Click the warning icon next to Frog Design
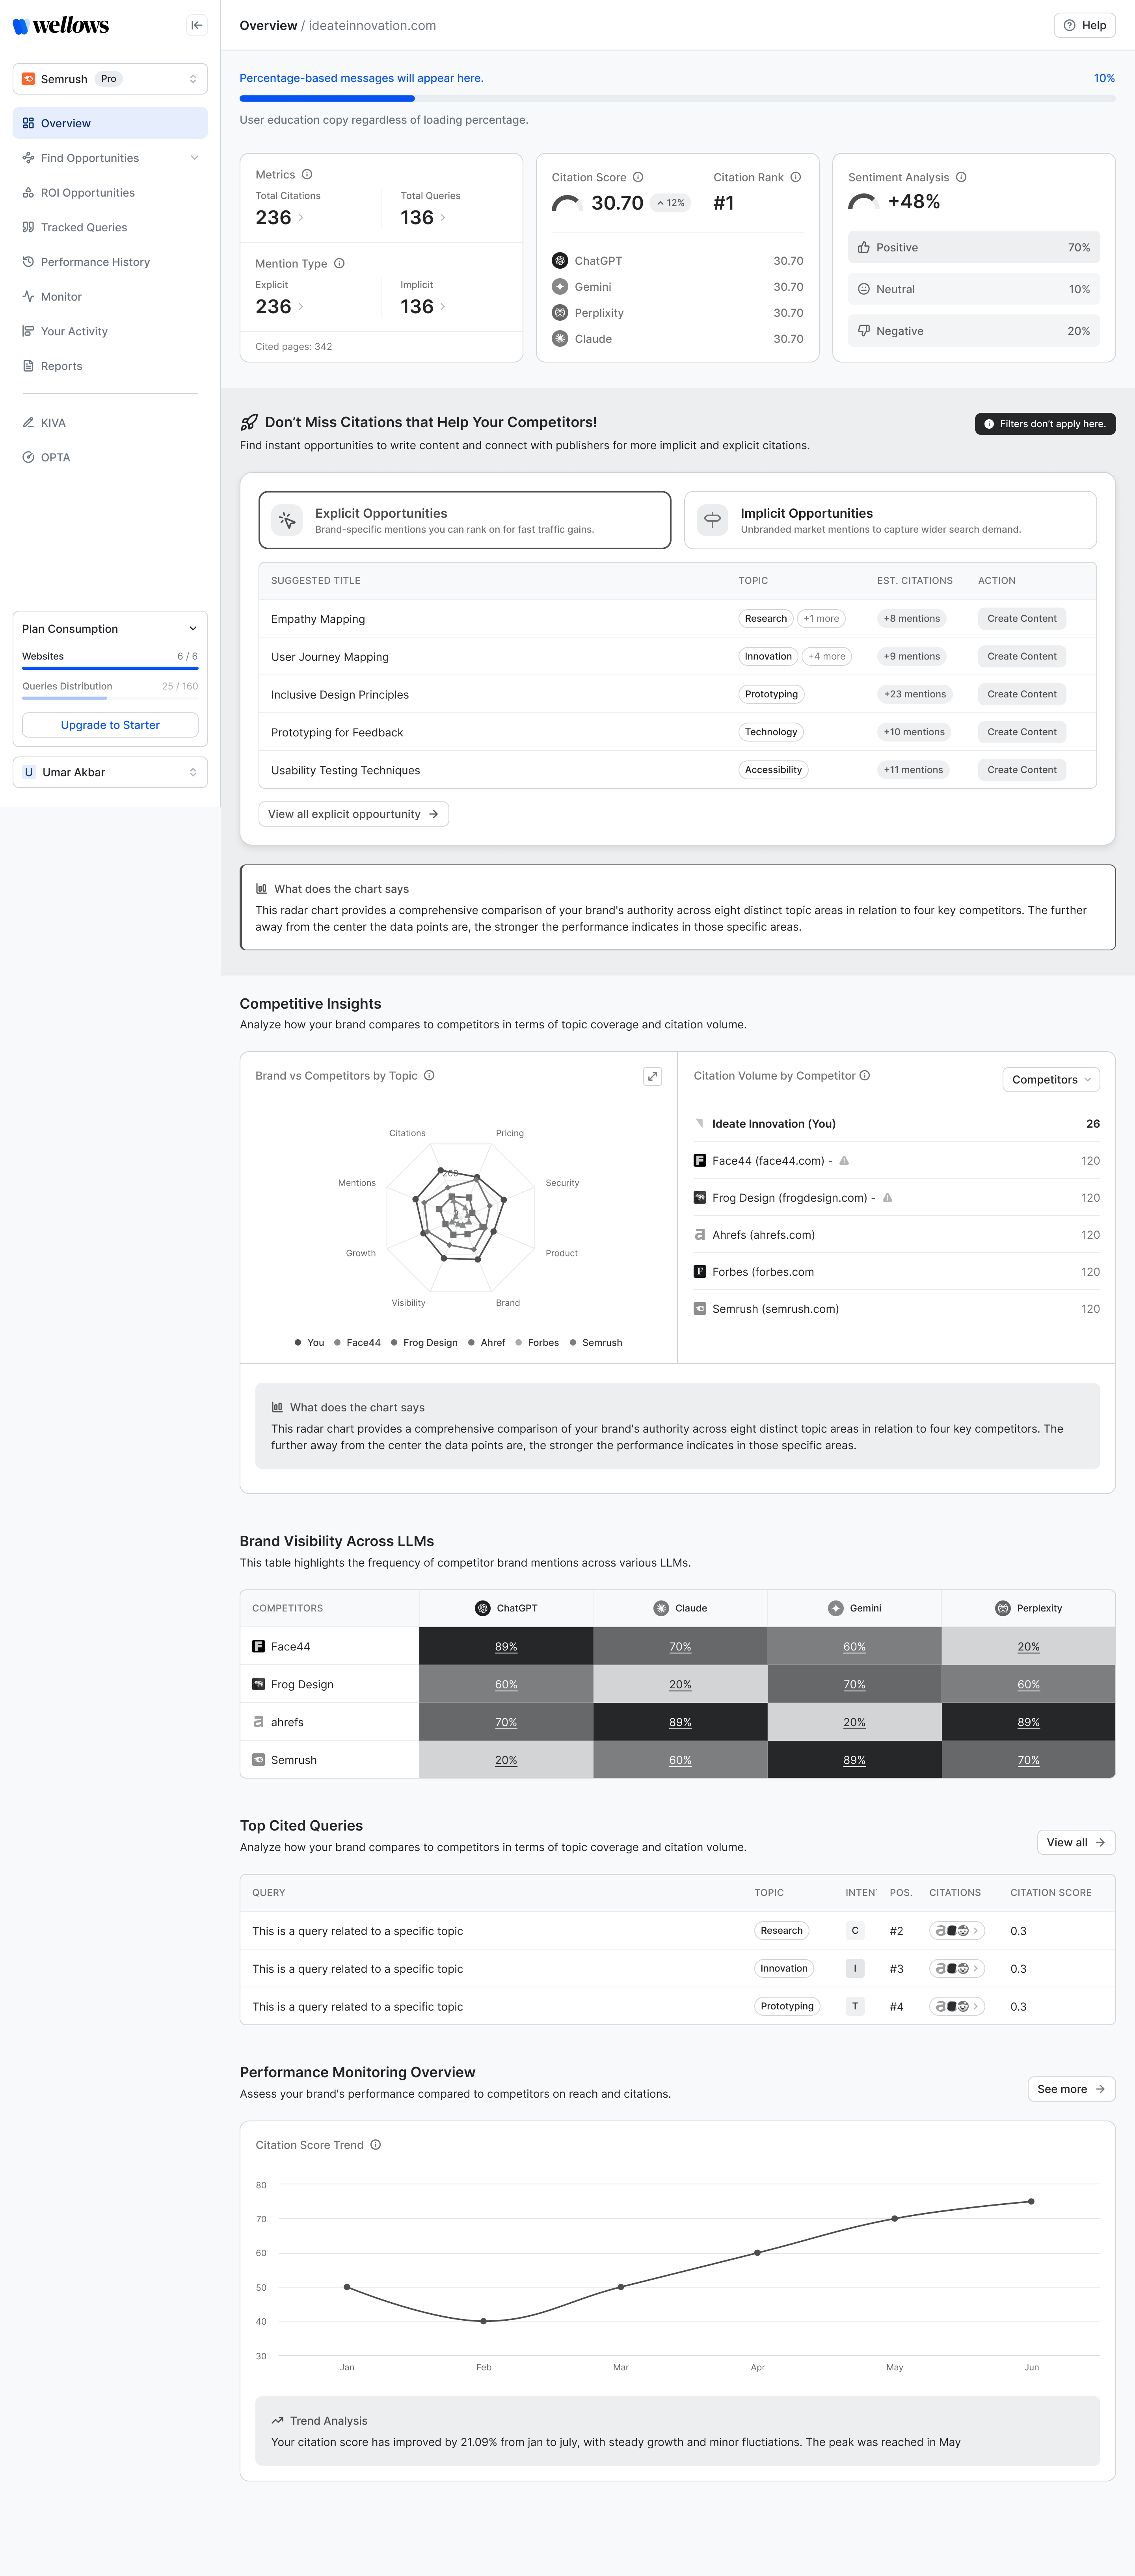This screenshot has height=2576, width=1135. tap(887, 1197)
